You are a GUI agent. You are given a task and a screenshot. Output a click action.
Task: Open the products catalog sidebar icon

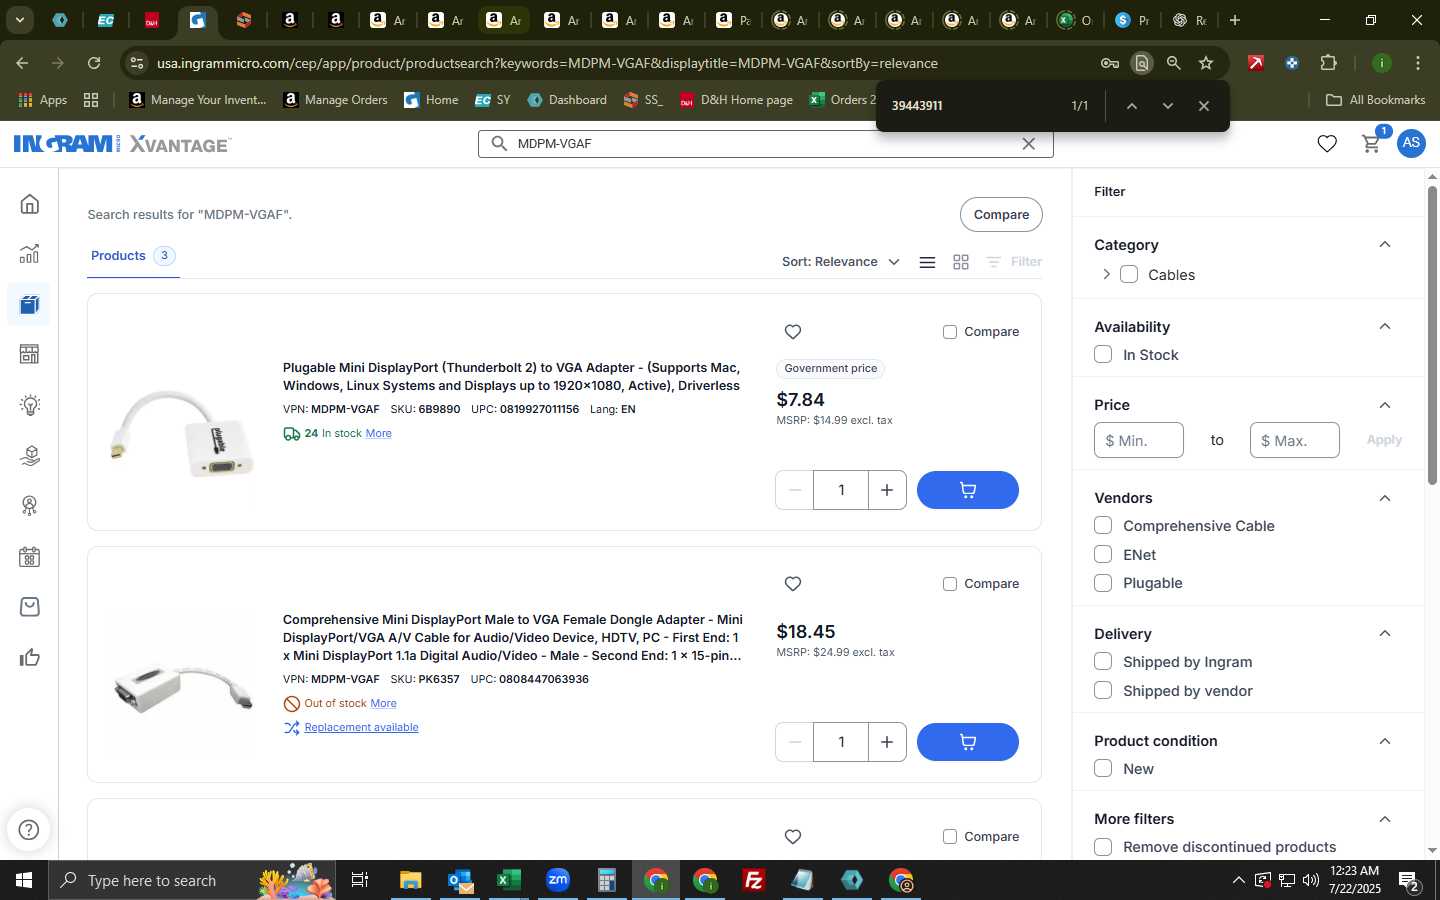(30, 304)
